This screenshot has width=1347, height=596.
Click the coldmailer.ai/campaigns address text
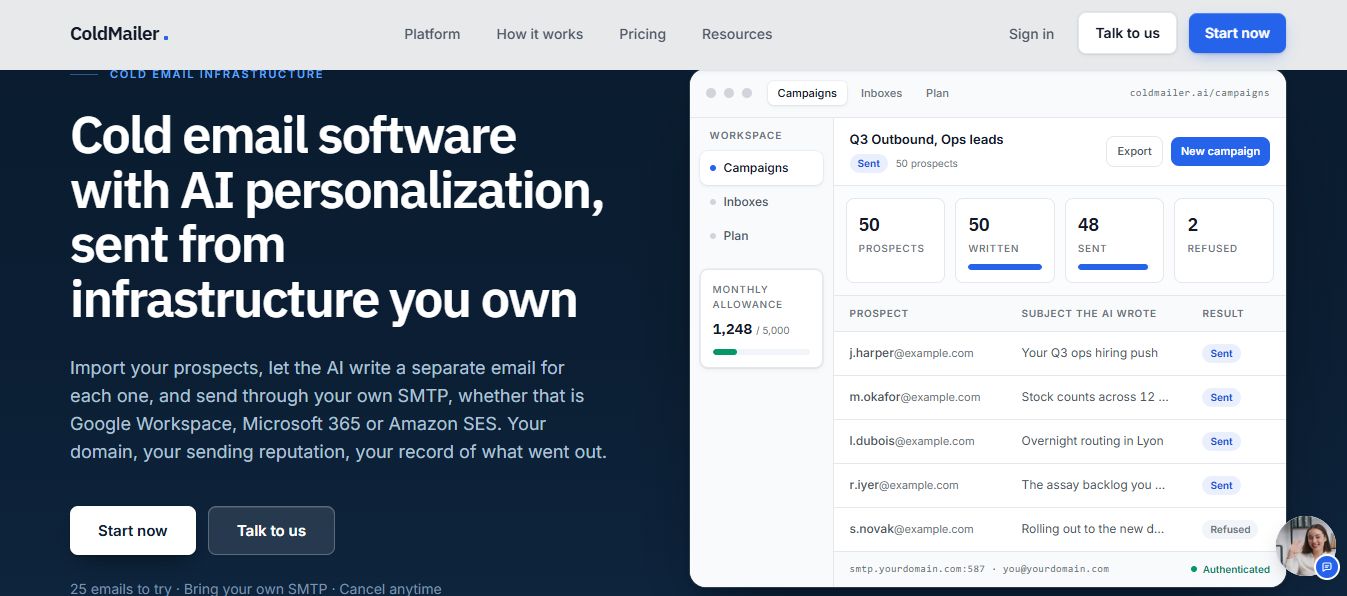point(1200,93)
